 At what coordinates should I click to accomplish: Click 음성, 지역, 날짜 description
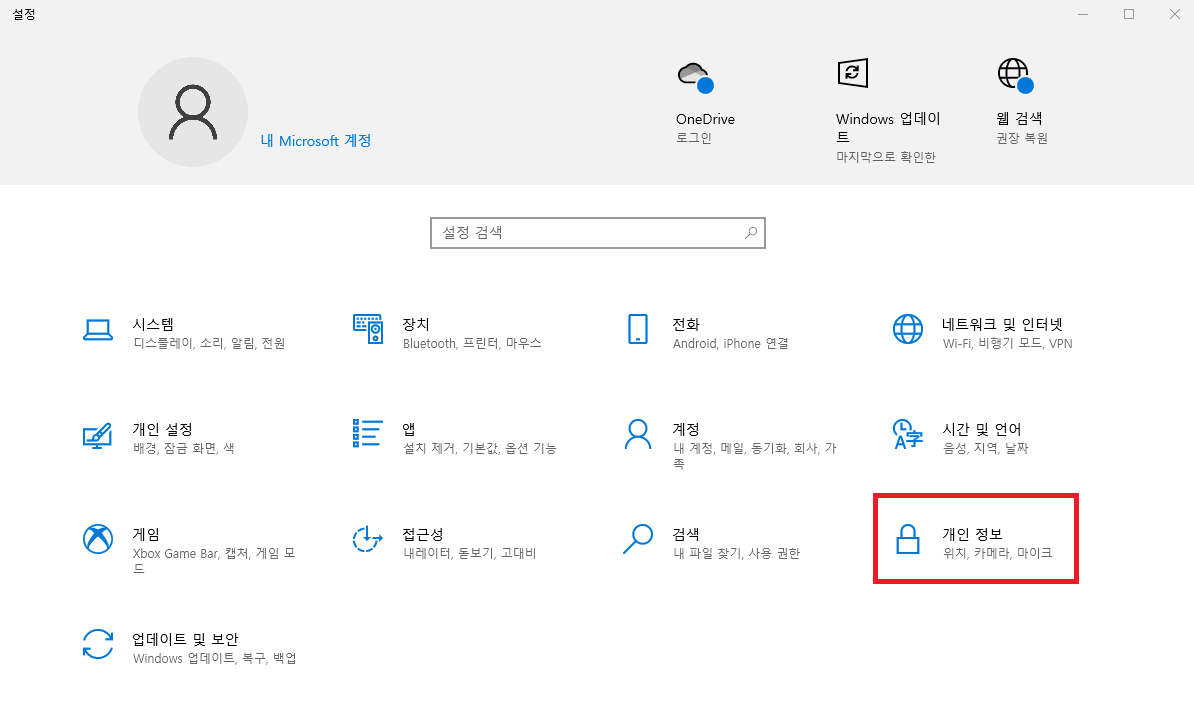[985, 448]
